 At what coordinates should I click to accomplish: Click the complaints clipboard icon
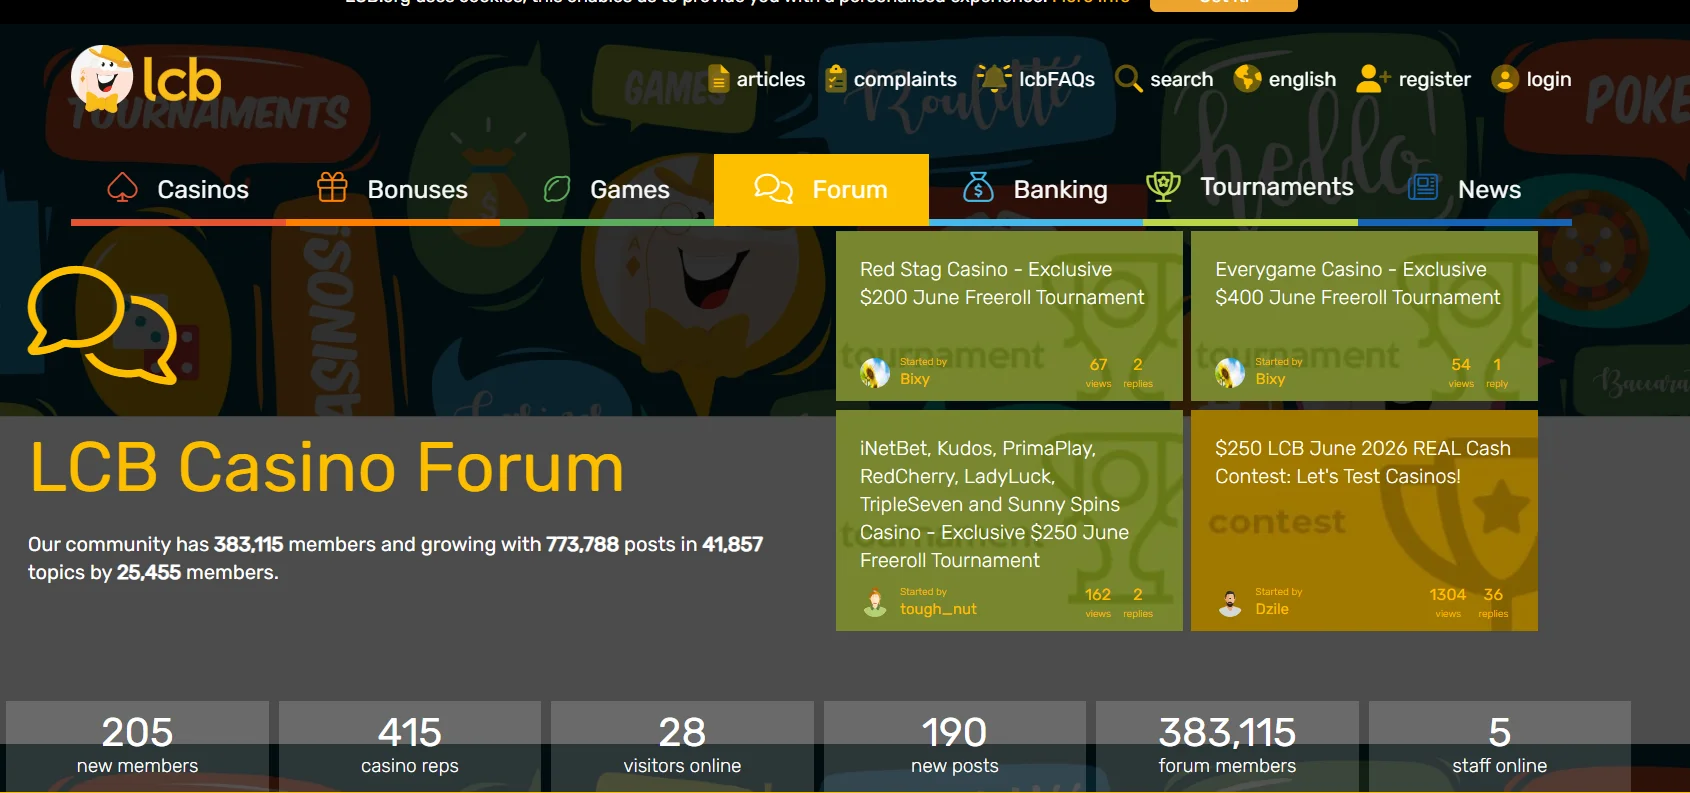click(x=836, y=78)
